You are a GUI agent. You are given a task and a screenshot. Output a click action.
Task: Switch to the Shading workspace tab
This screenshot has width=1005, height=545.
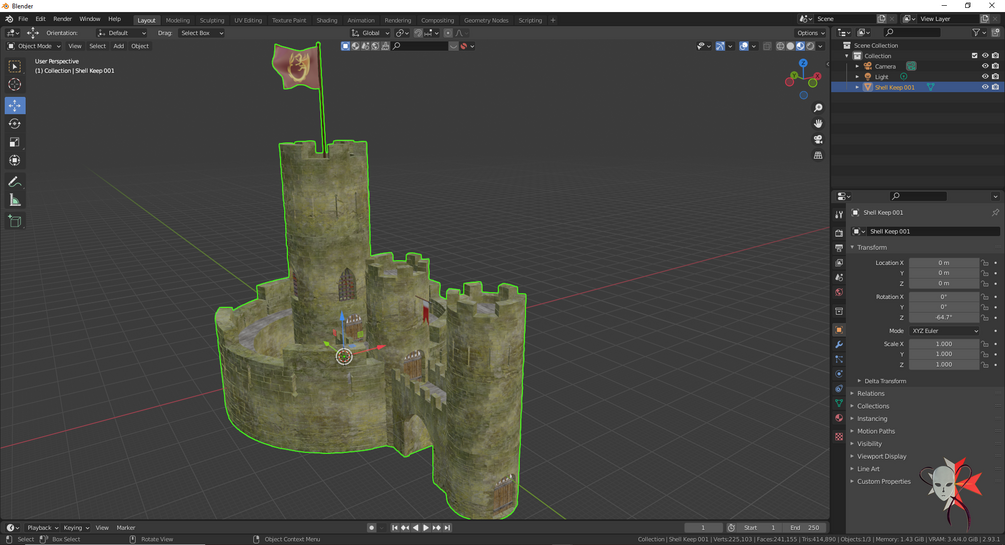pos(326,20)
